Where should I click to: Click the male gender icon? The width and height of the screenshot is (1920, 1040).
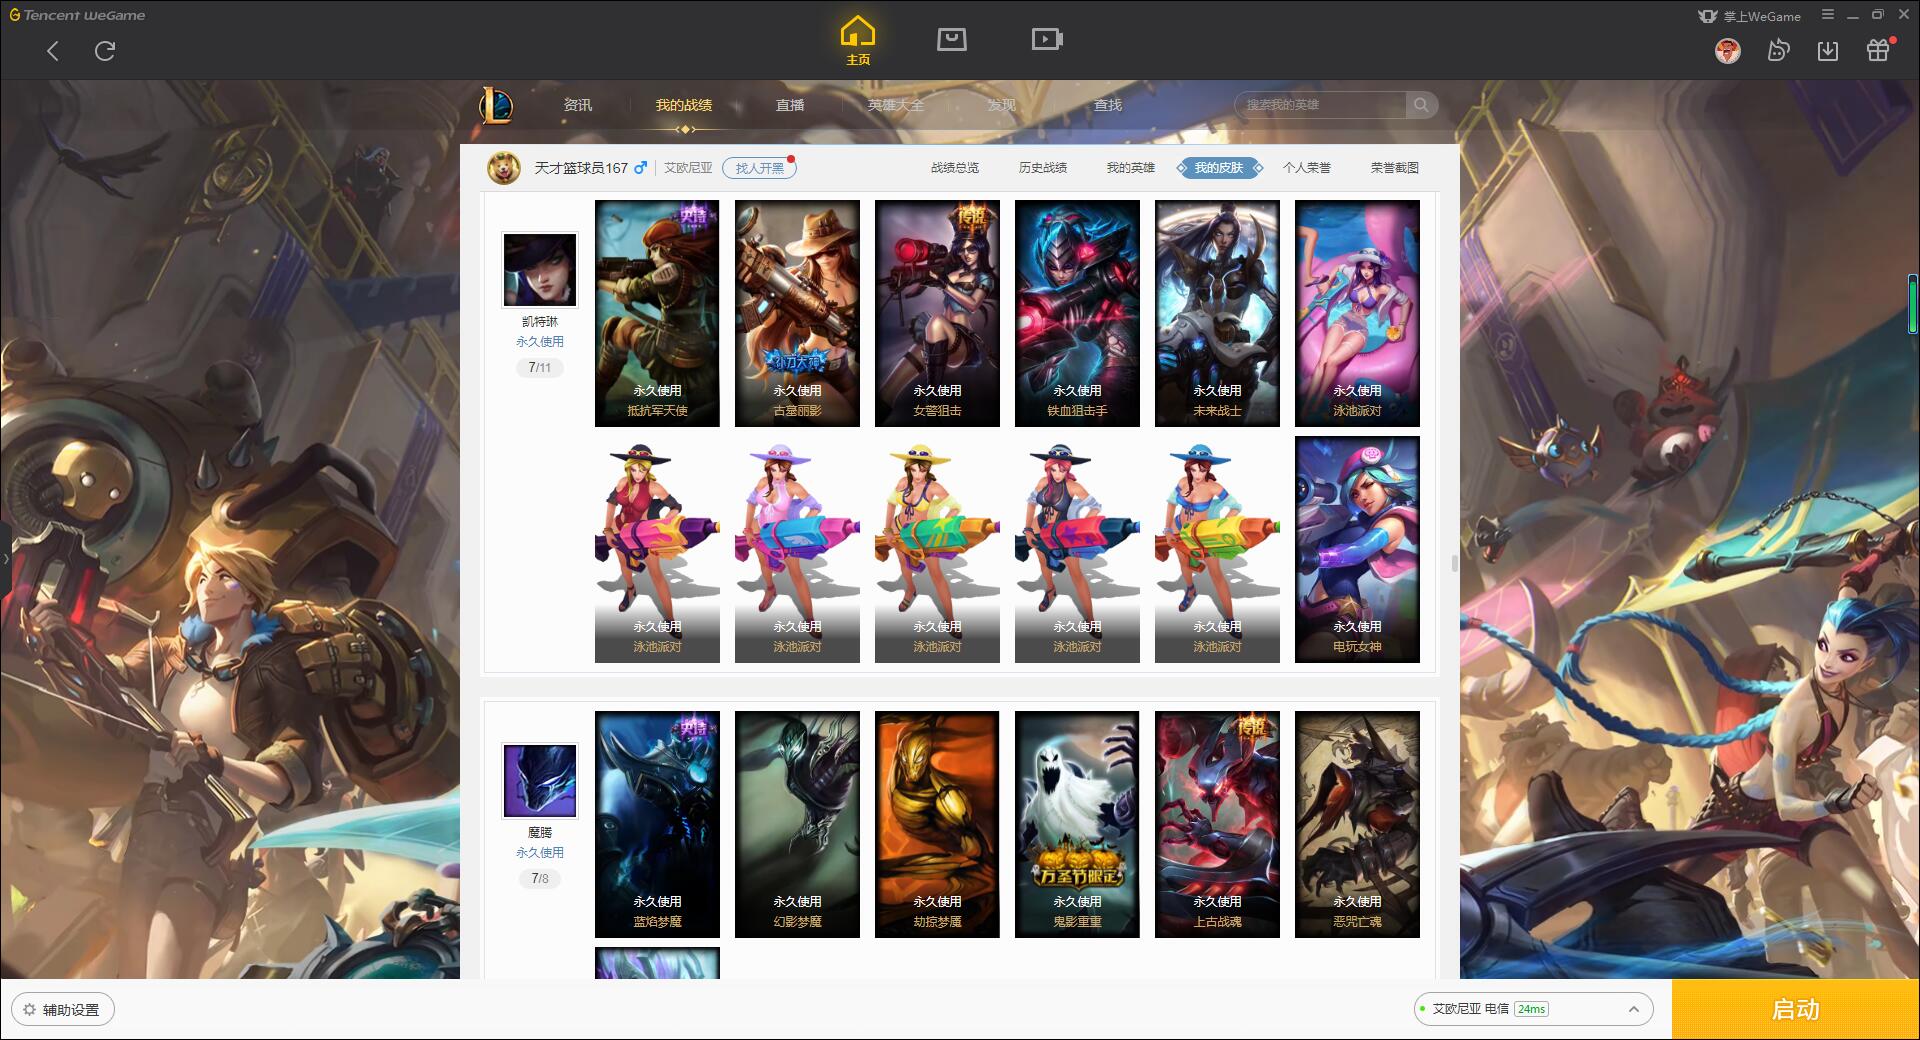[640, 167]
